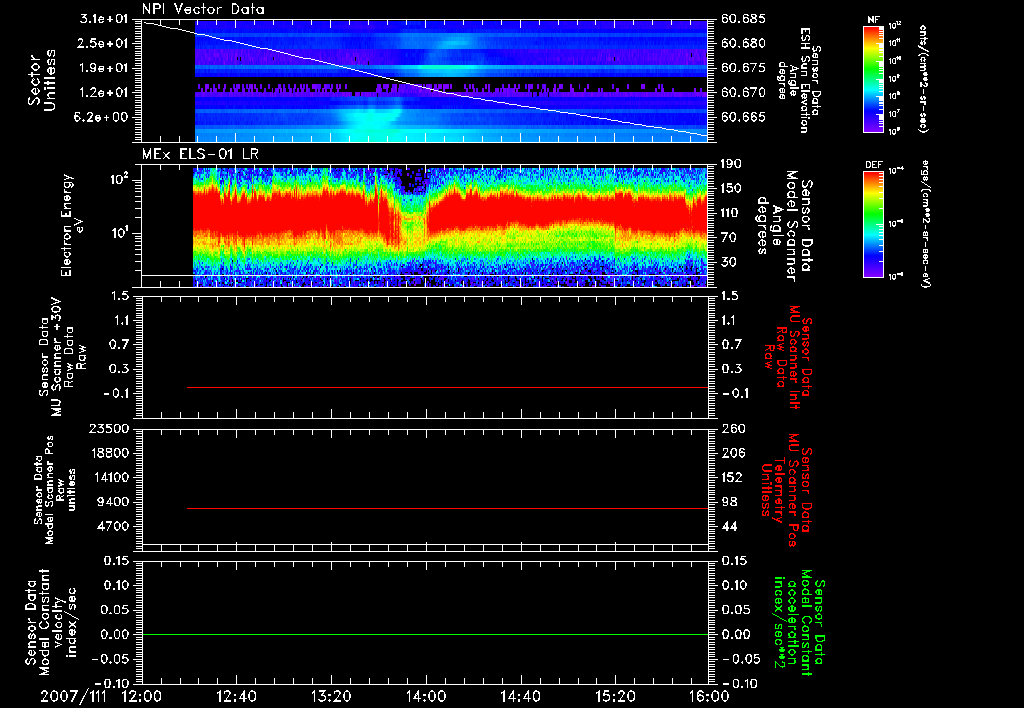Click the '44' telemetry tick value
Screen dimensions: 1024x708
click(x=730, y=526)
